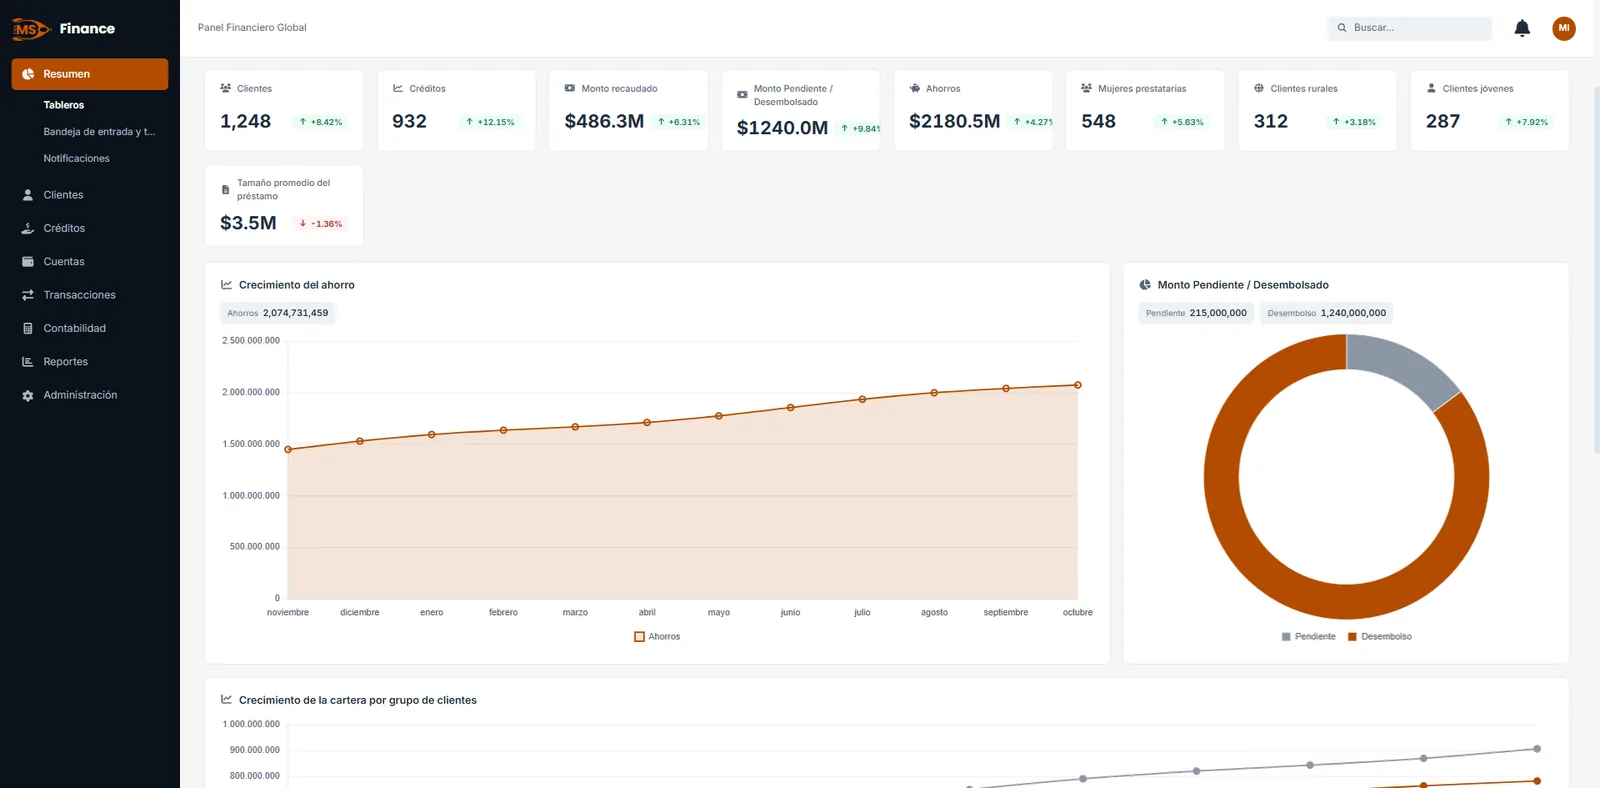The height and width of the screenshot is (788, 1600).
Task: Click the Pendiente 215,000,000 chip
Action: 1196,313
